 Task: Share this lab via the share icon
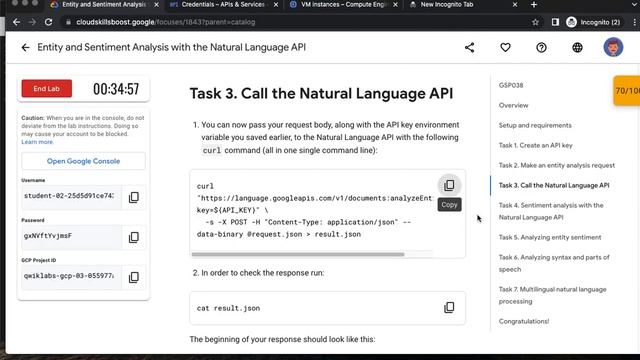[469, 47]
